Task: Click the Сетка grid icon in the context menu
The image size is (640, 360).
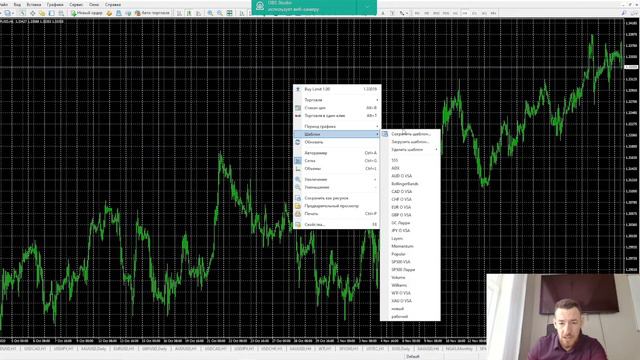Action: click(x=298, y=161)
